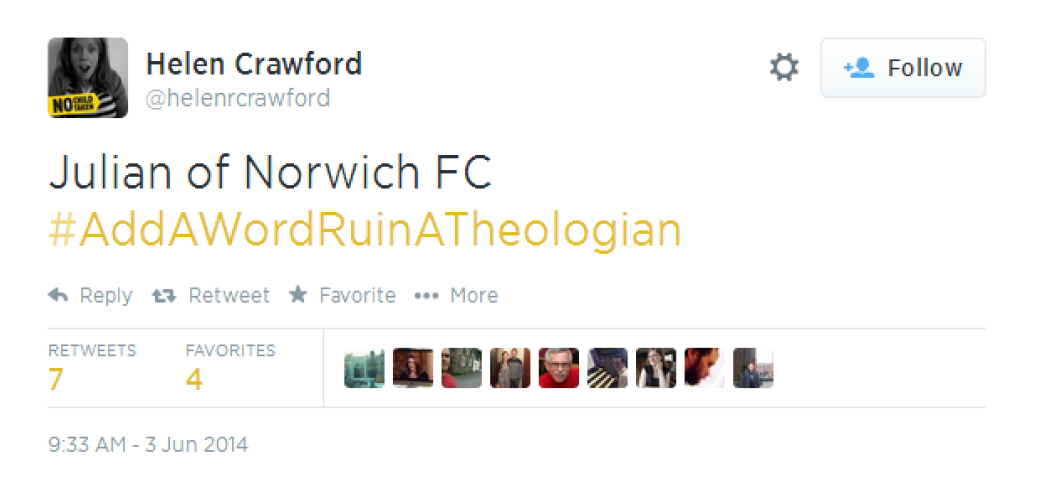Open the 9:33 AM - 3 Jun 2014 timestamp
The image size is (1040, 482).
[149, 444]
